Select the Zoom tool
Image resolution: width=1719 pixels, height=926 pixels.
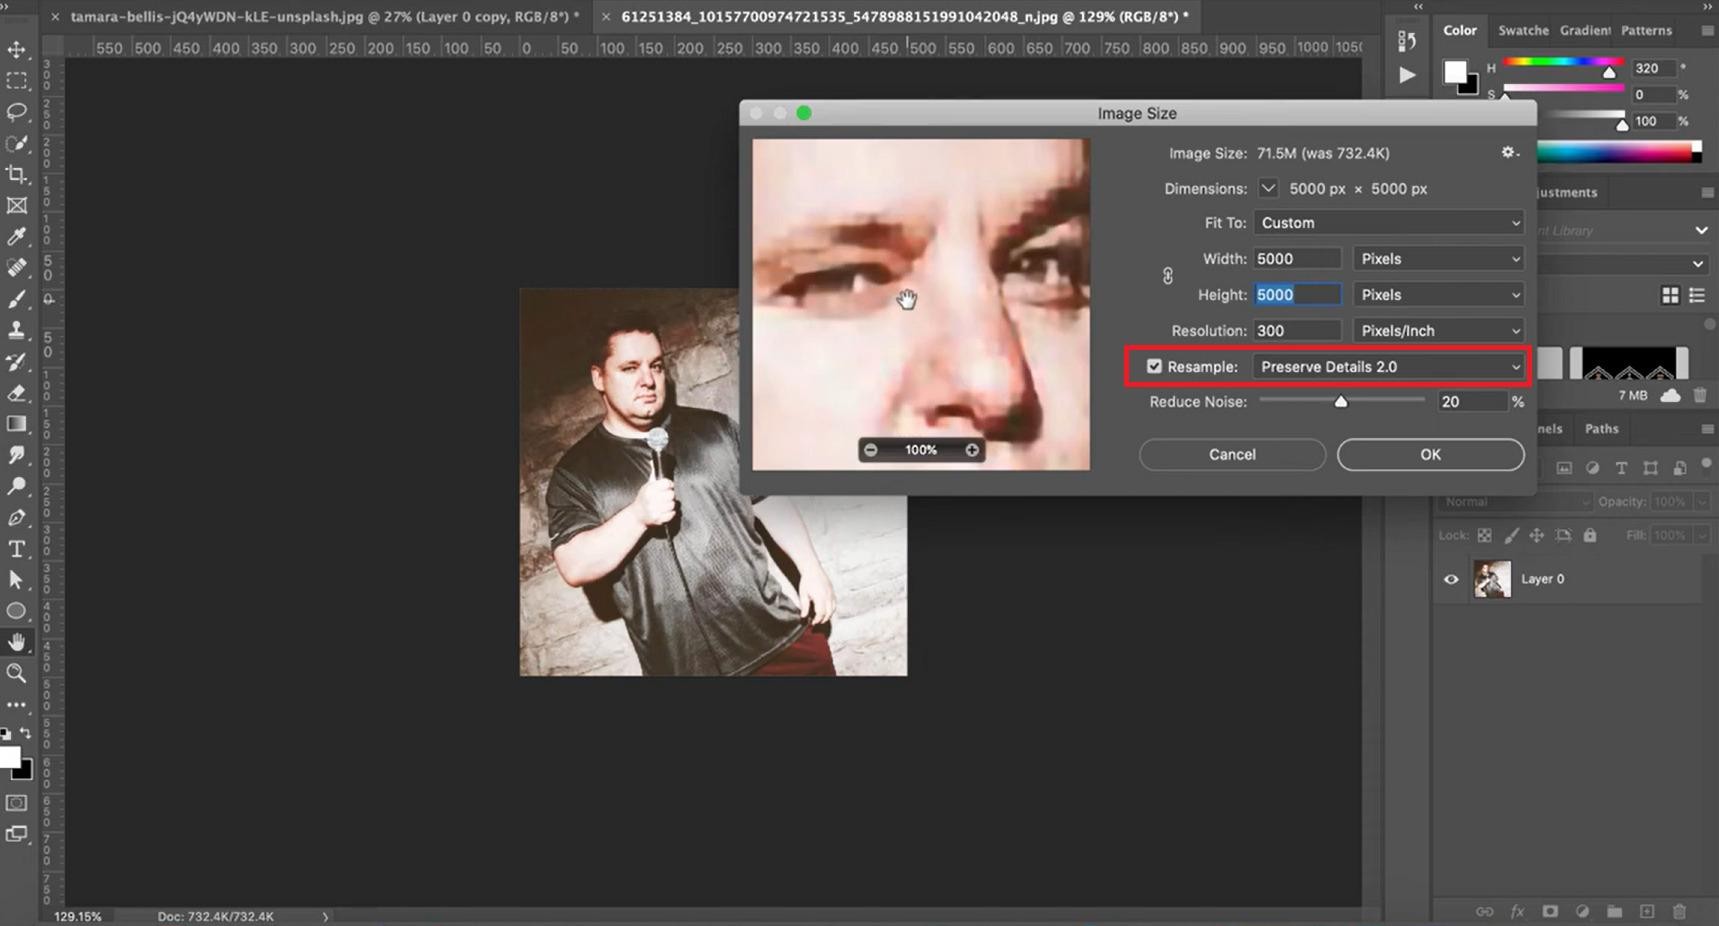click(17, 673)
